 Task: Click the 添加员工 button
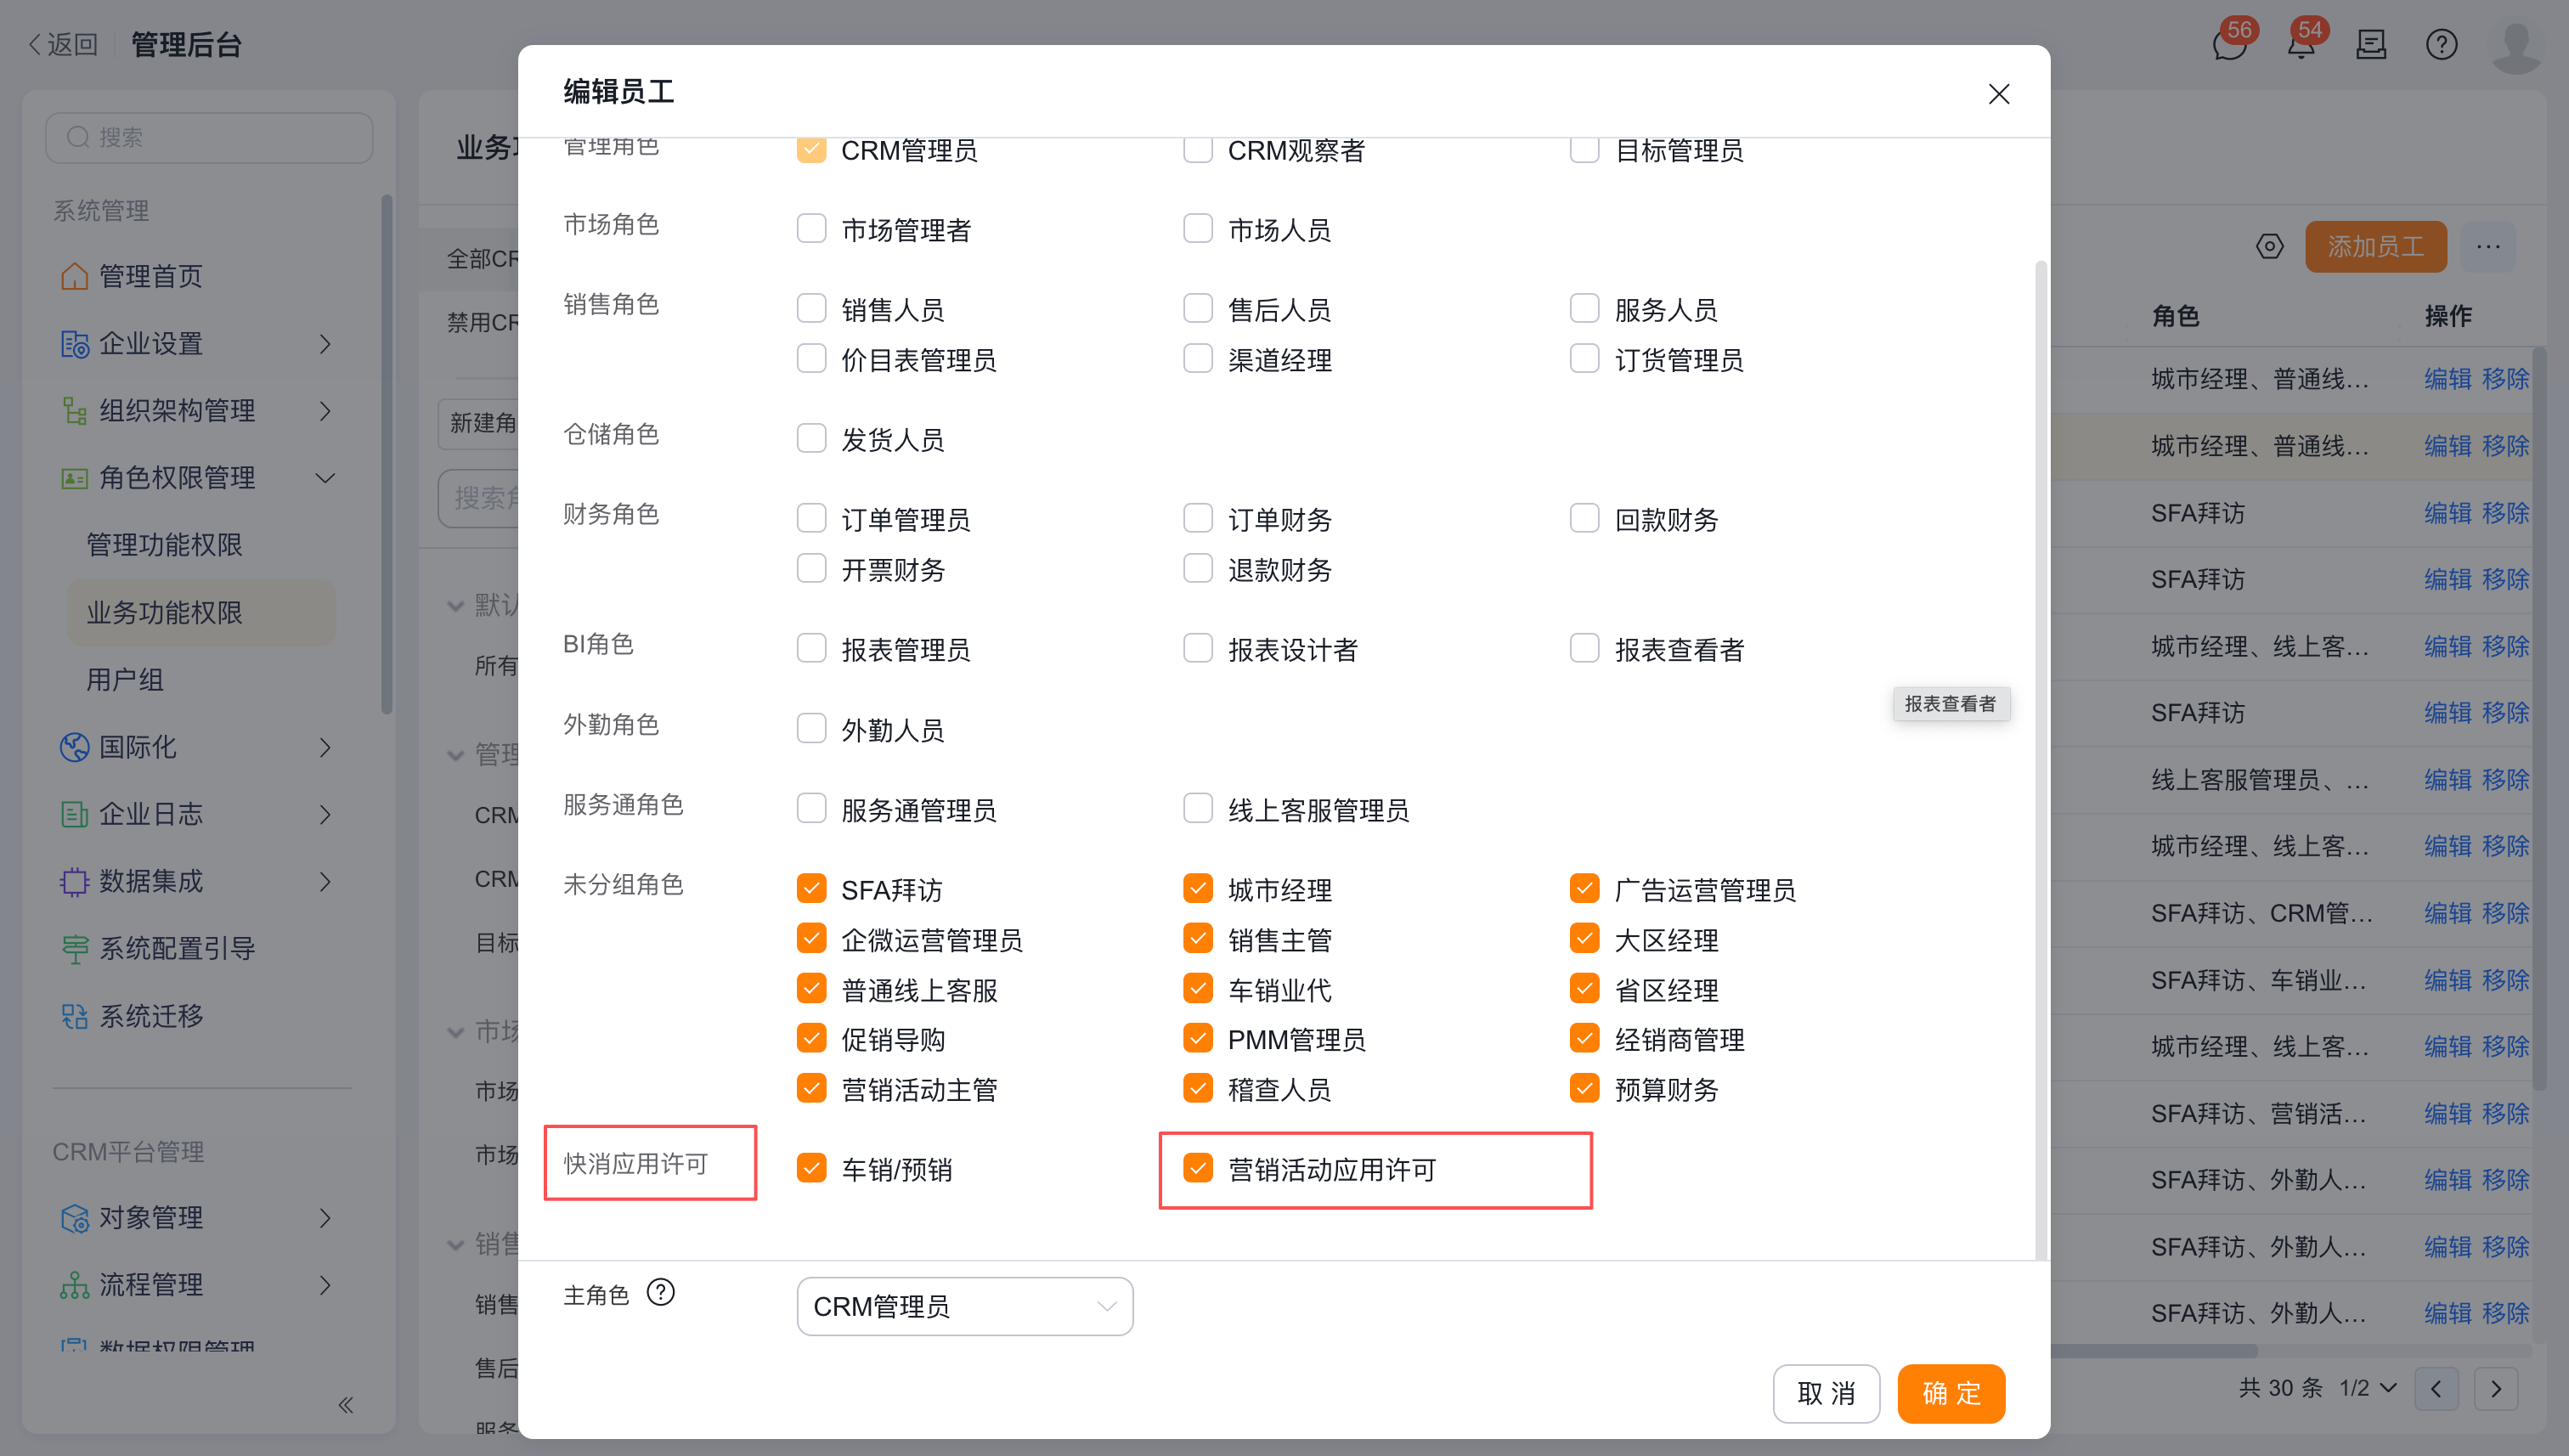pos(2375,246)
